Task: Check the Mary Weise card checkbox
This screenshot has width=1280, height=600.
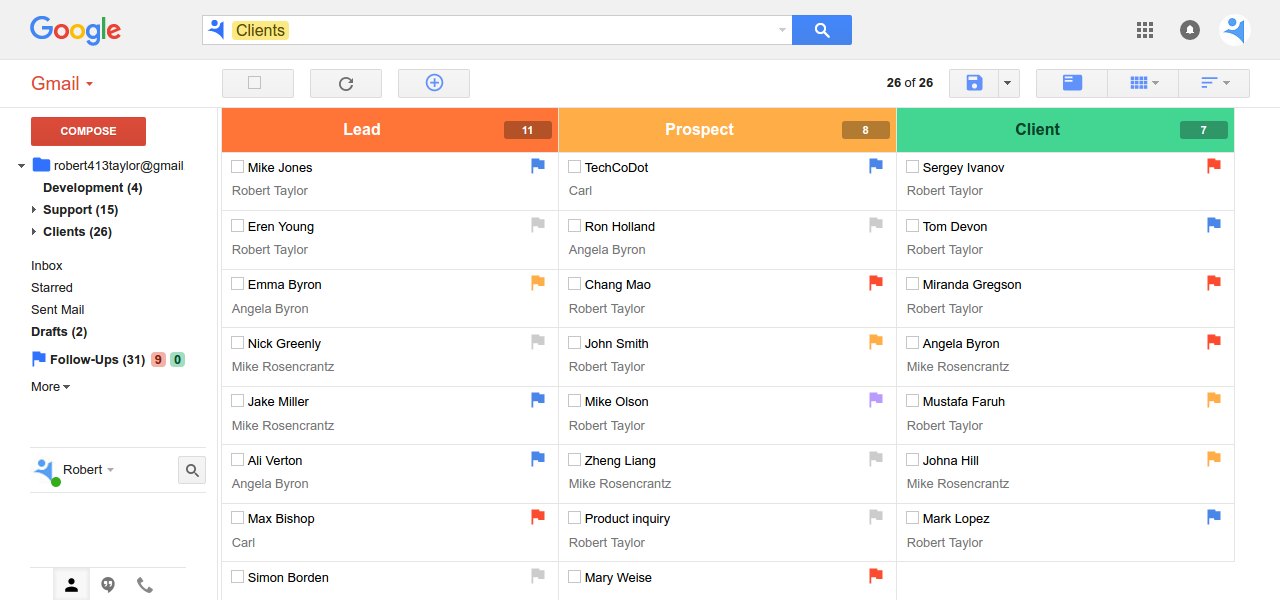Action: [575, 577]
